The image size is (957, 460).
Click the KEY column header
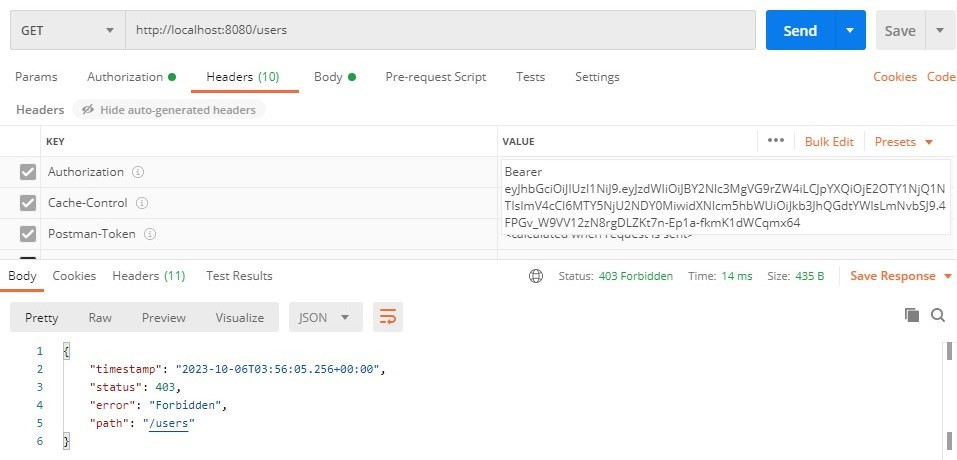tap(55, 142)
